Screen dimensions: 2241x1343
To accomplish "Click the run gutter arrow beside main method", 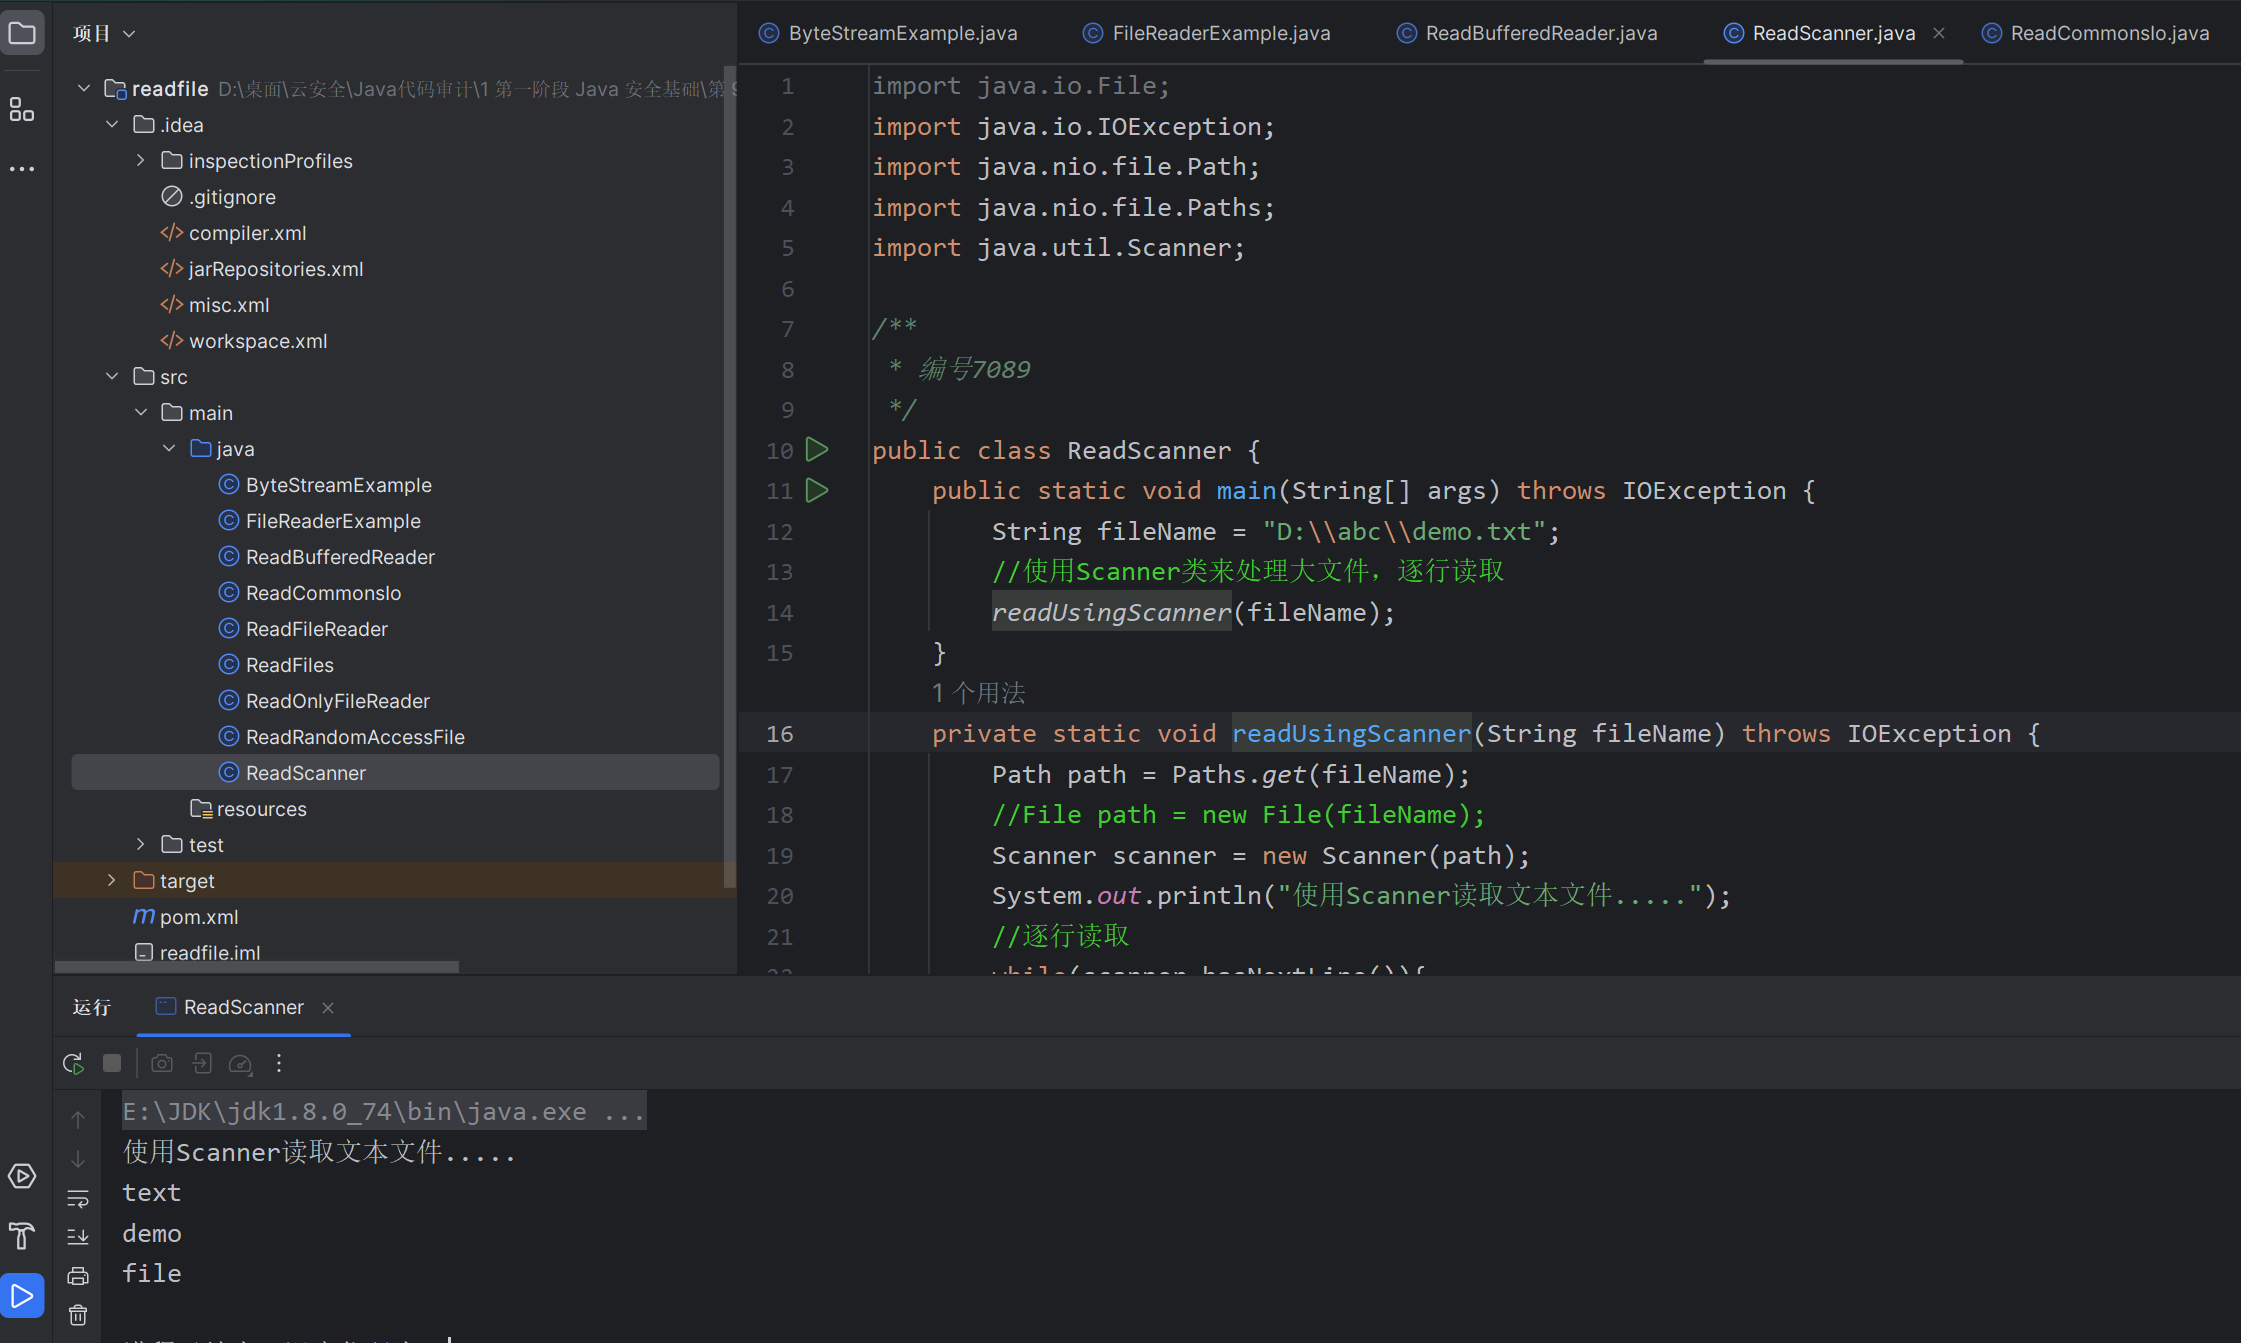I will pyautogui.click(x=817, y=491).
